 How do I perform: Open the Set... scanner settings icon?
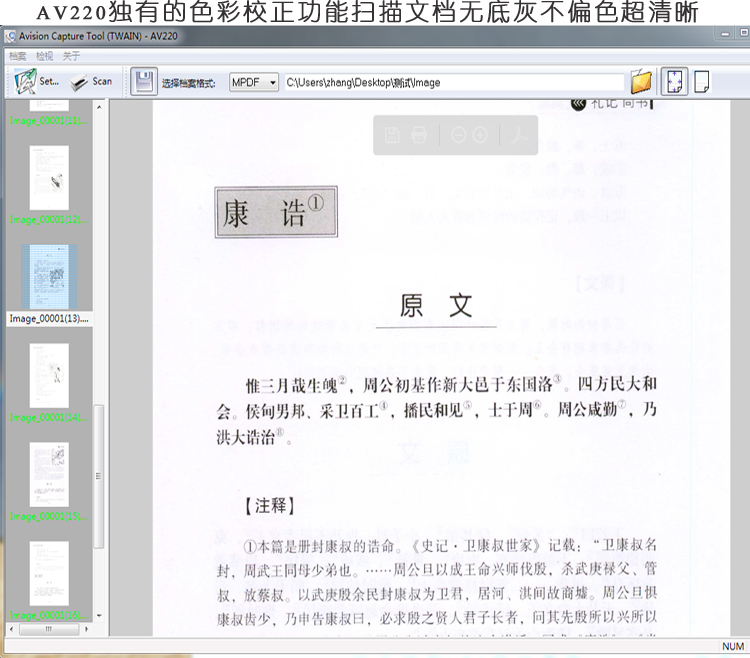click(36, 81)
